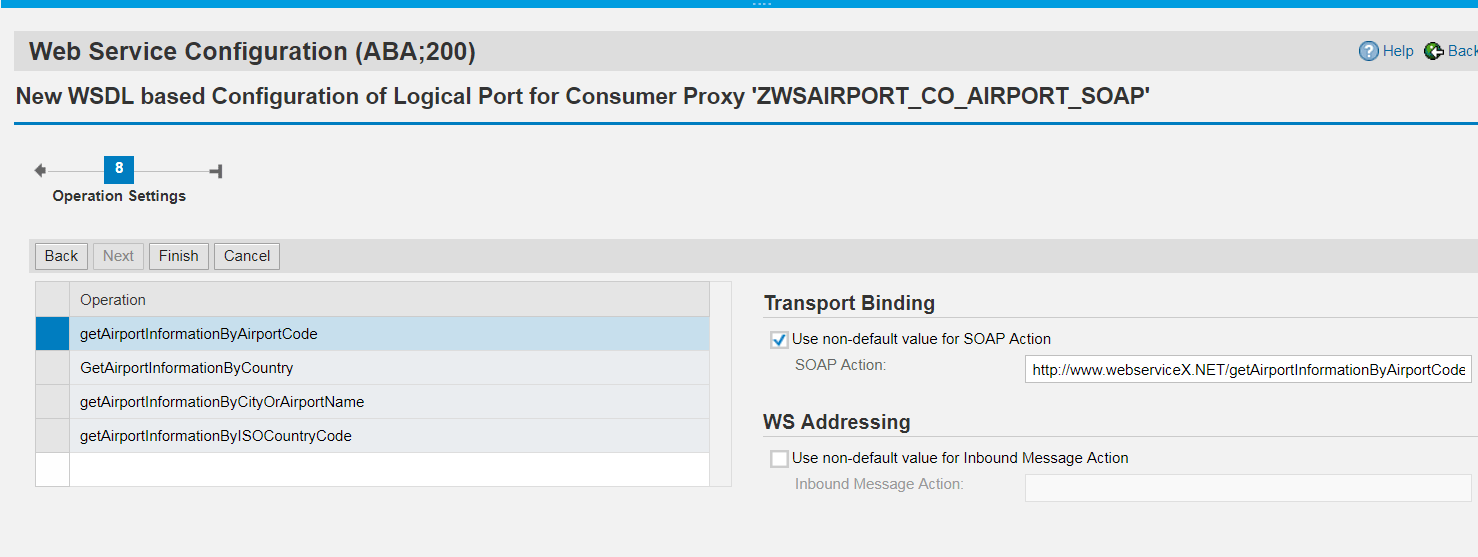Click the green Back arrow icon in header
Viewport: 1478px width, 557px height.
(x=1434, y=51)
